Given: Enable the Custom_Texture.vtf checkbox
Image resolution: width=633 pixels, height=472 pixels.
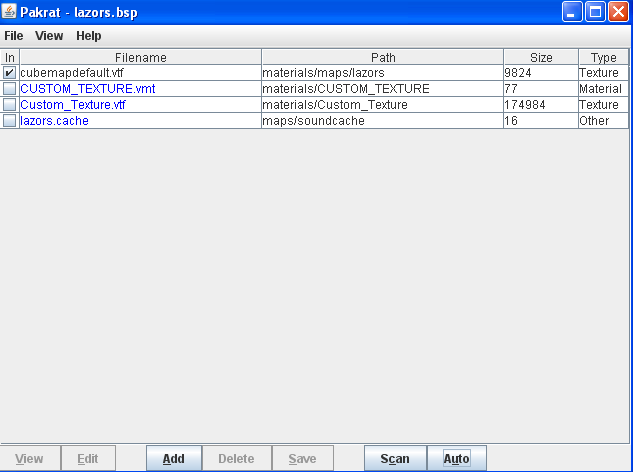Looking at the screenshot, I should pyautogui.click(x=9, y=105).
